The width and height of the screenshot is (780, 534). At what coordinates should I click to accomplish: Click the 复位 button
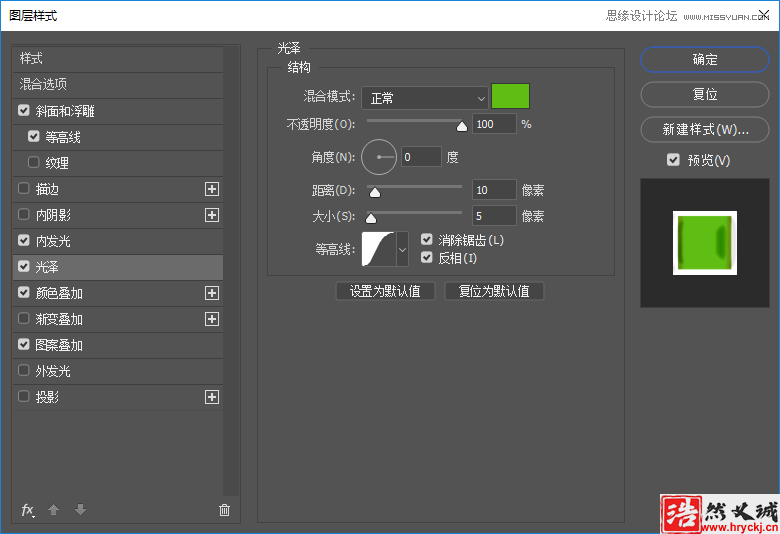click(x=705, y=95)
